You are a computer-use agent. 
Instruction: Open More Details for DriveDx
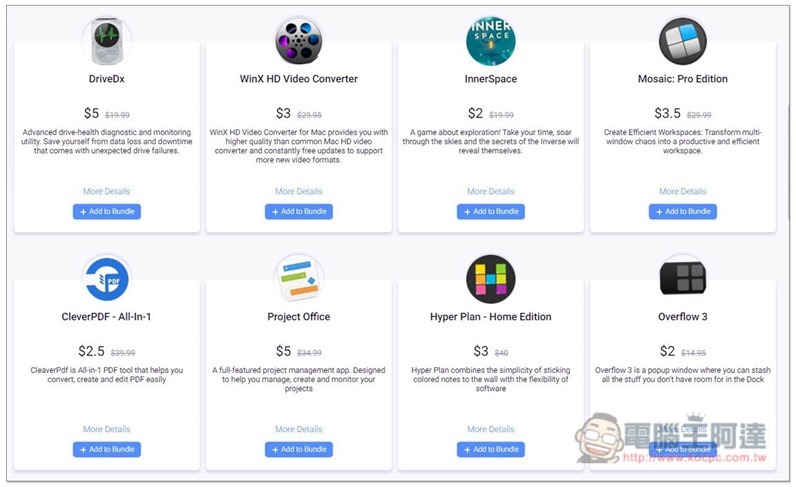107,191
